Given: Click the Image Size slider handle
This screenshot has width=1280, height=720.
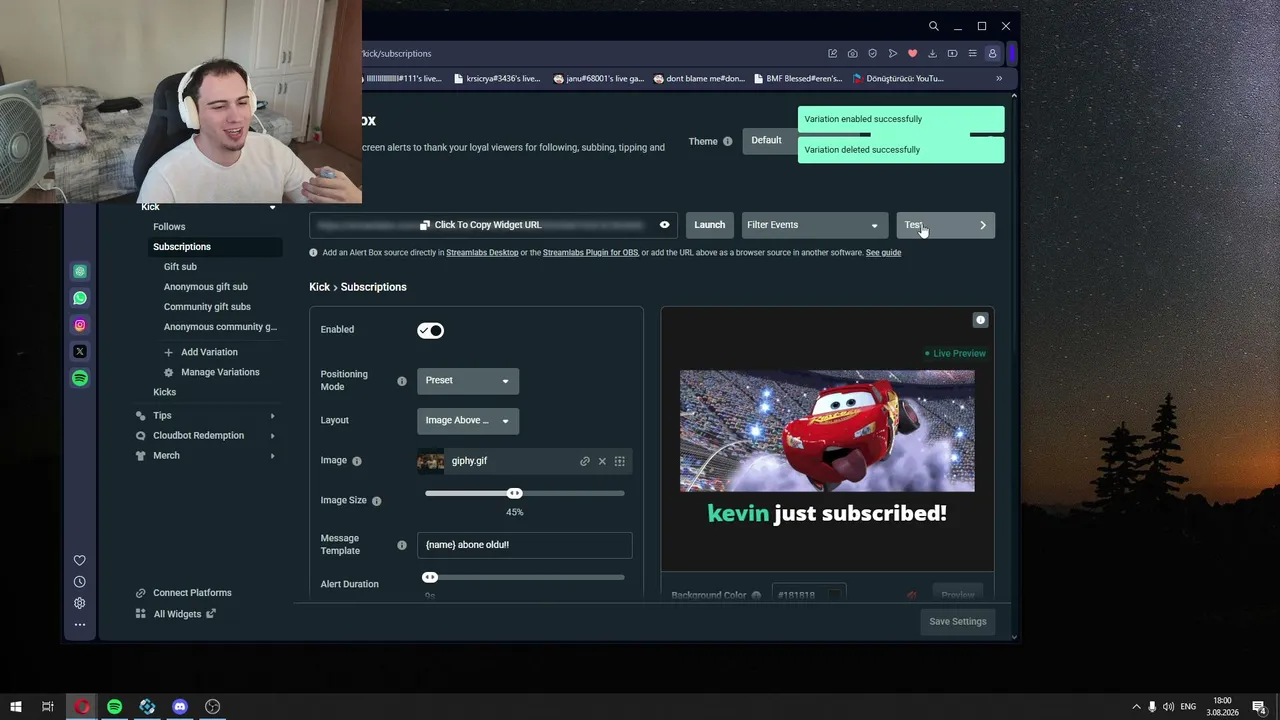Looking at the screenshot, I should point(514,493).
